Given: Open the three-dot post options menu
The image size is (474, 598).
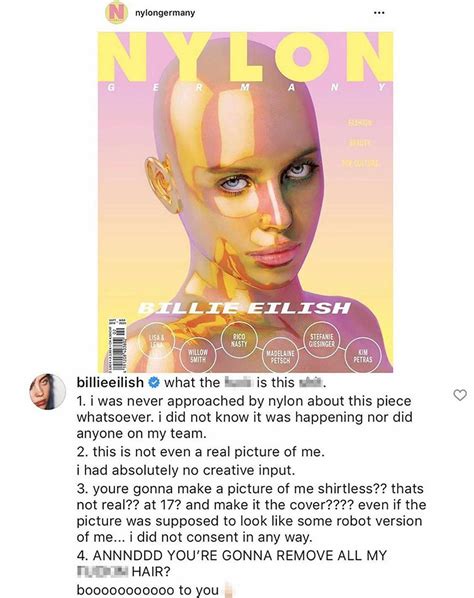Looking at the screenshot, I should pyautogui.click(x=379, y=13).
